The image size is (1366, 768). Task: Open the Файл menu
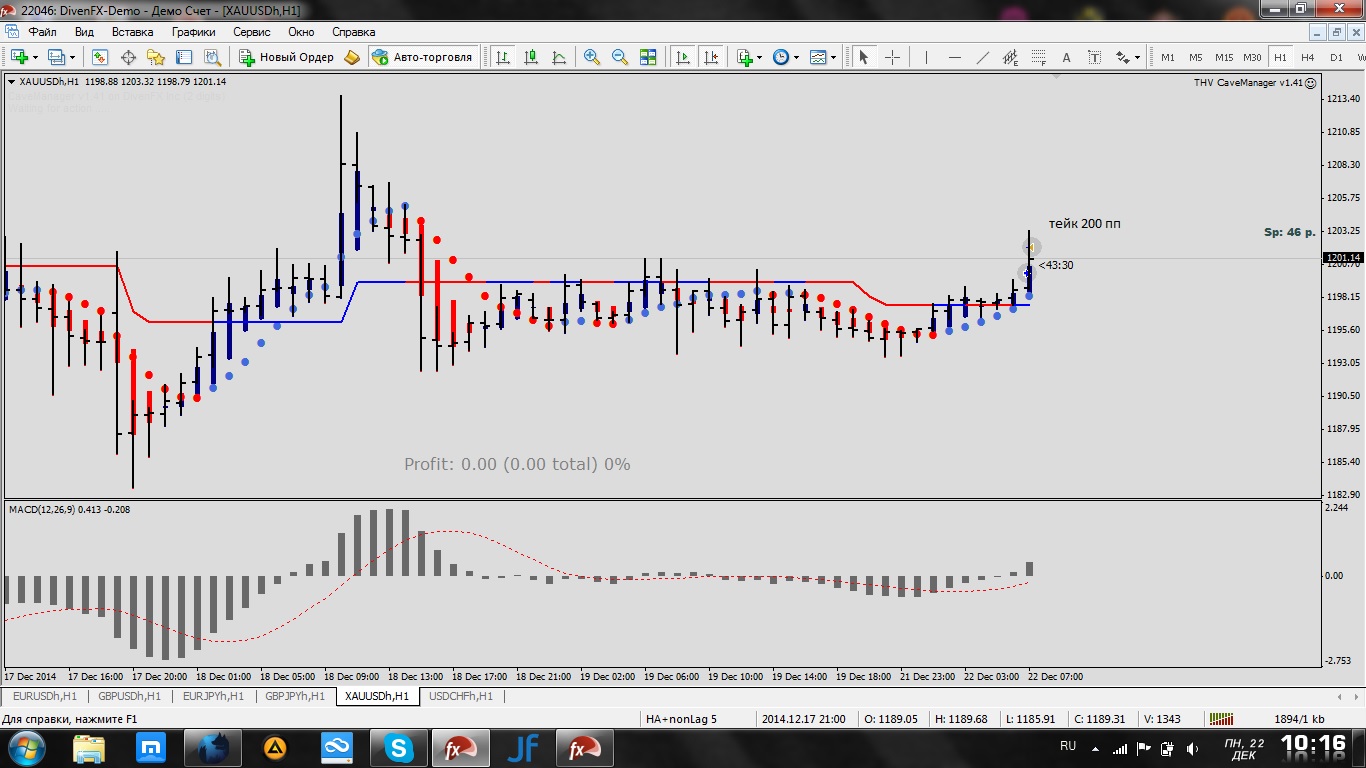pyautogui.click(x=43, y=32)
